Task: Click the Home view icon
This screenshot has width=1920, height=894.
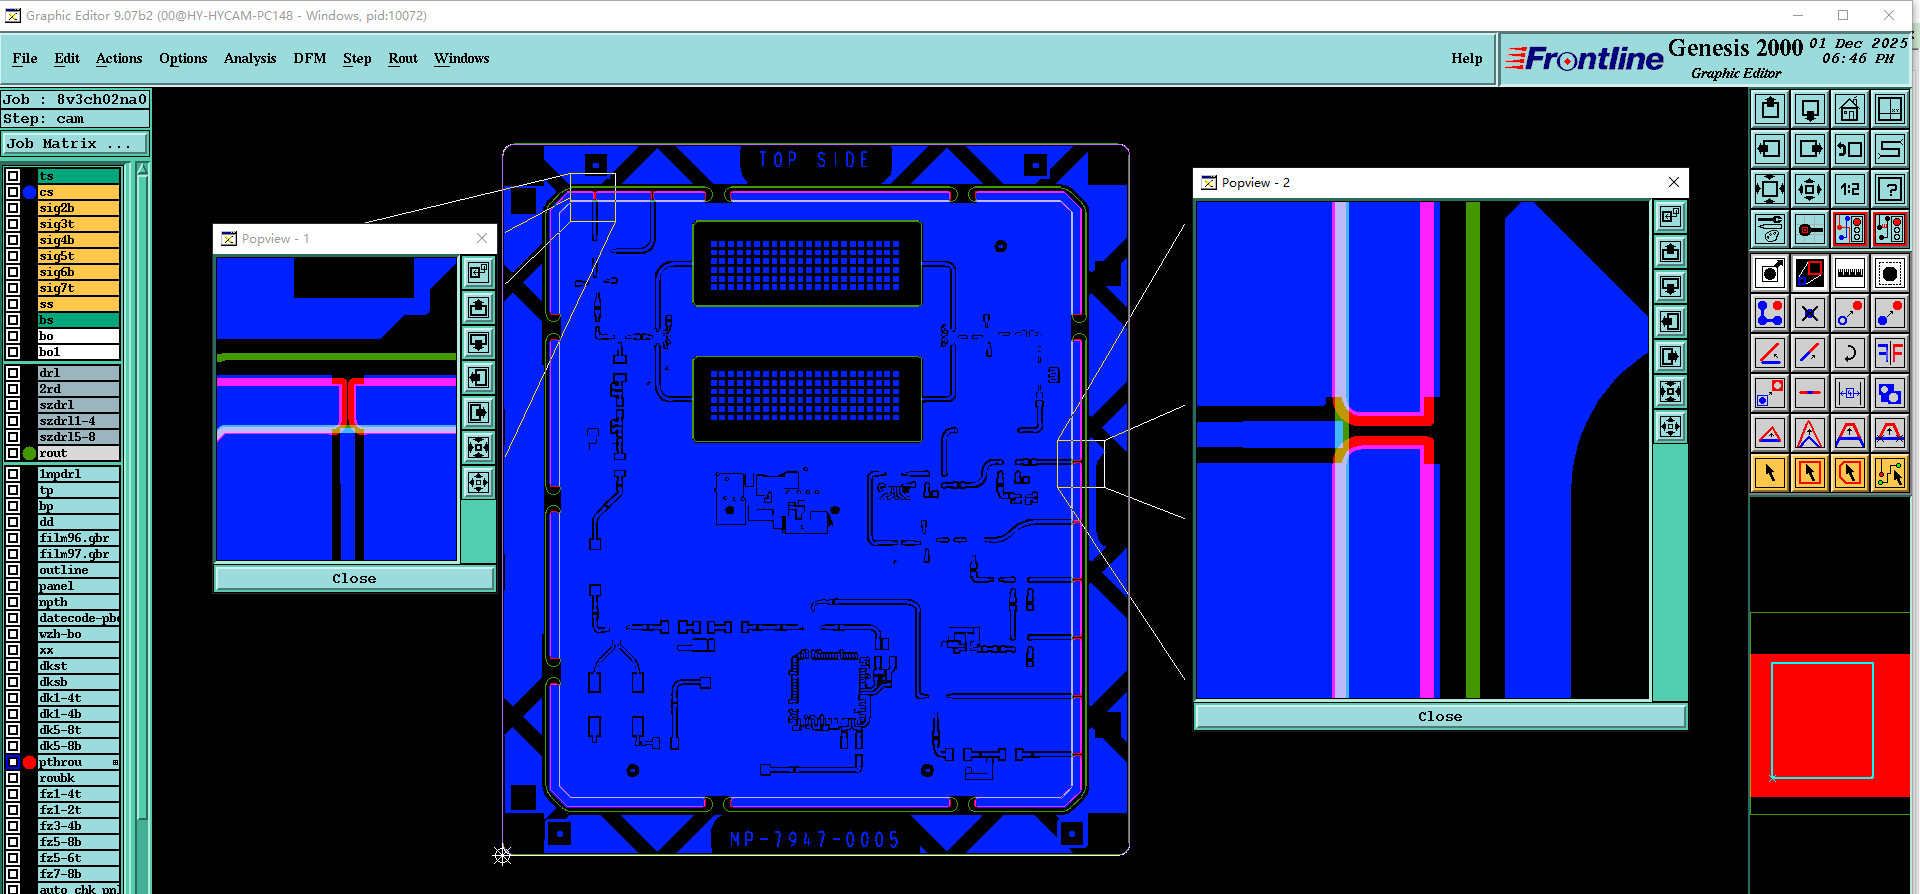Action: click(x=1849, y=109)
